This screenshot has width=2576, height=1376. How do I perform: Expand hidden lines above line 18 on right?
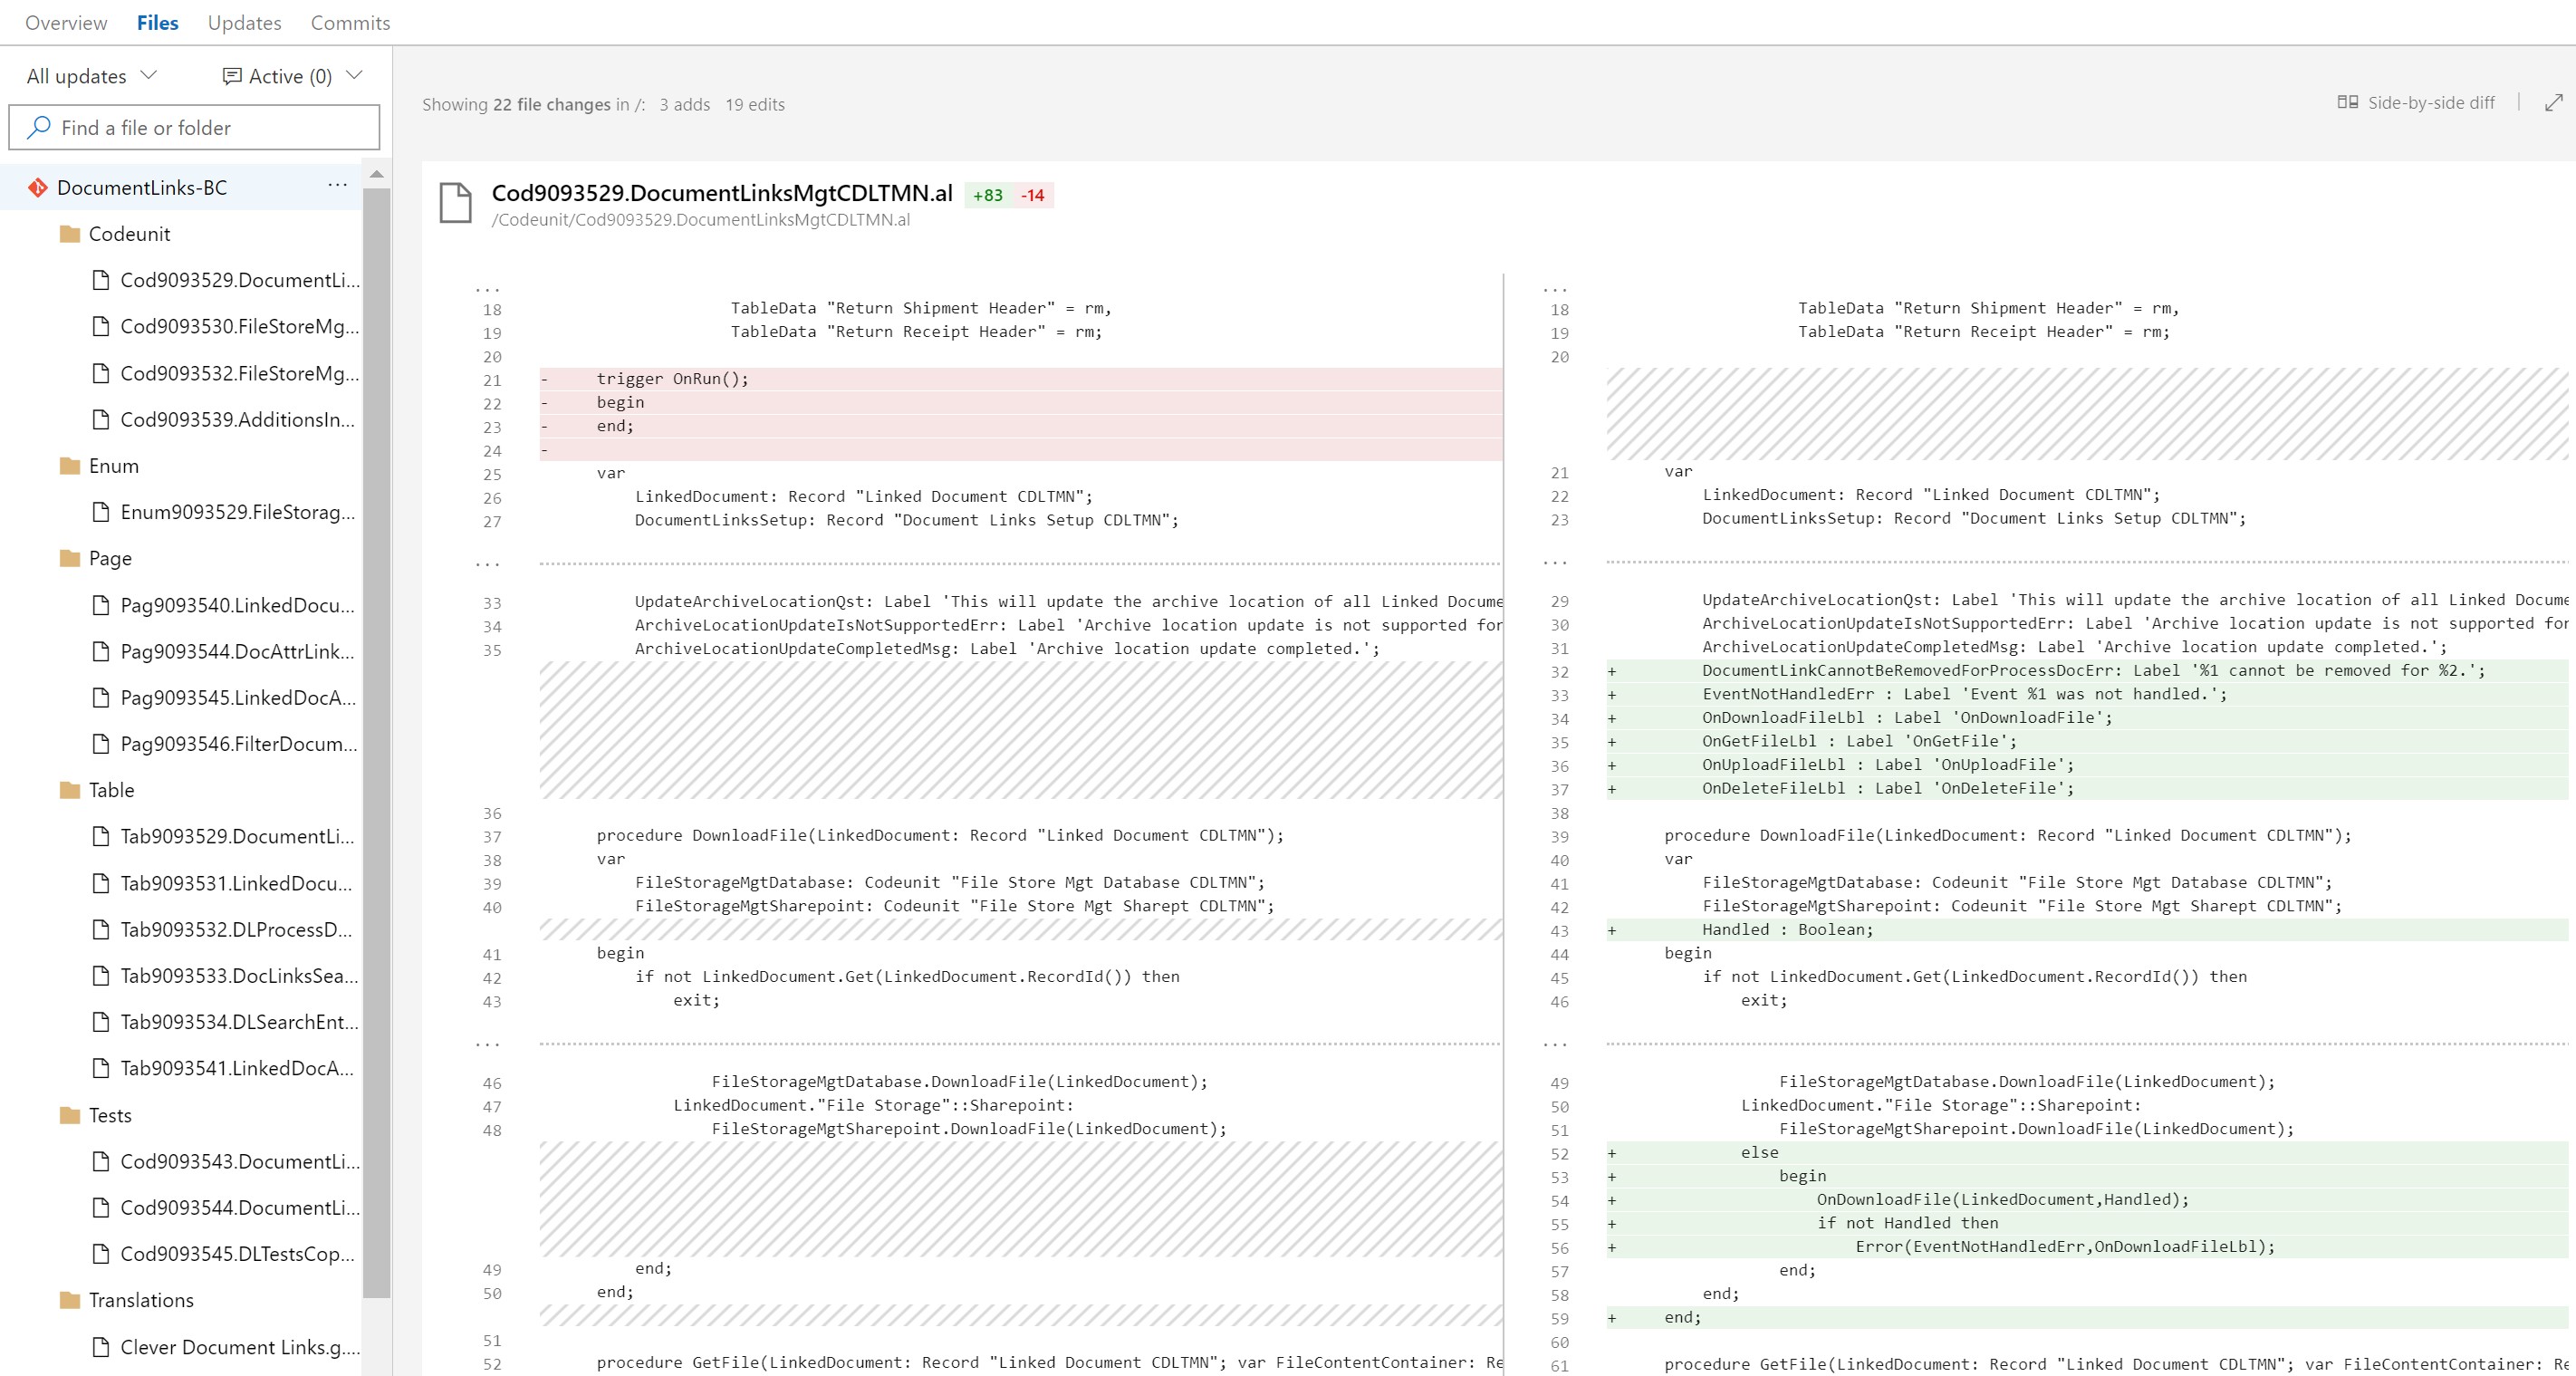click(x=1555, y=288)
